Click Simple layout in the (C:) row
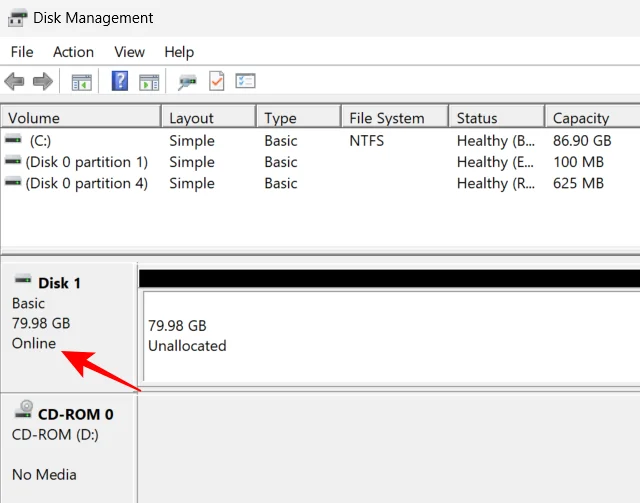 click(x=192, y=141)
